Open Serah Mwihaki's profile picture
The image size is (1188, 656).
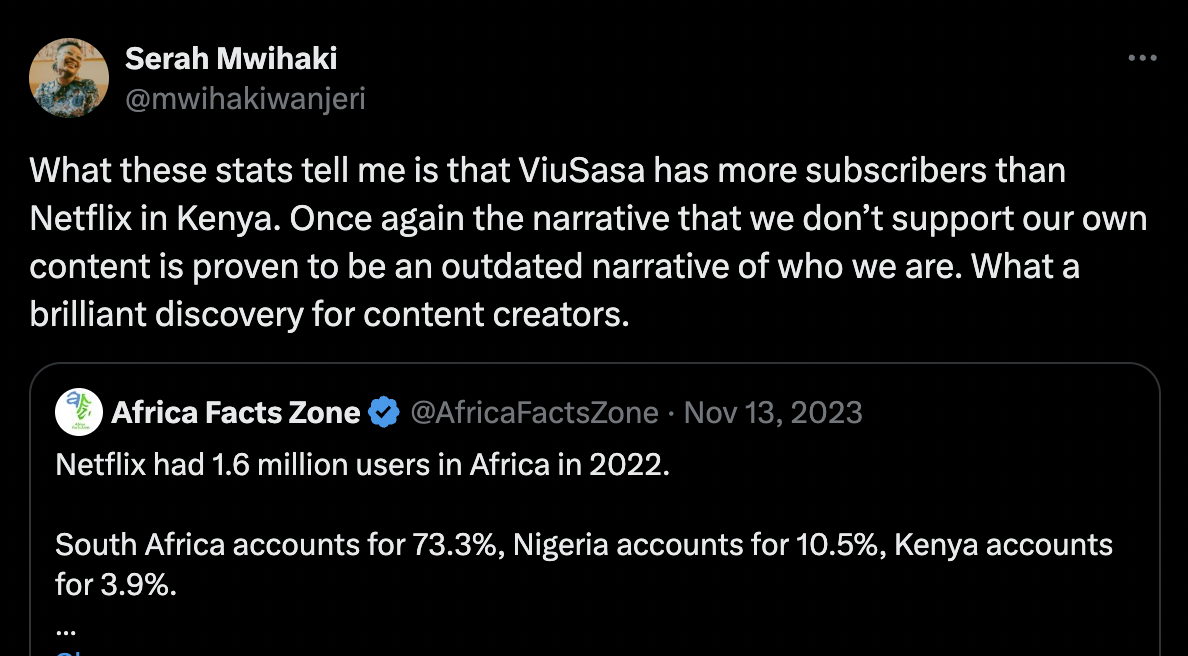(69, 77)
